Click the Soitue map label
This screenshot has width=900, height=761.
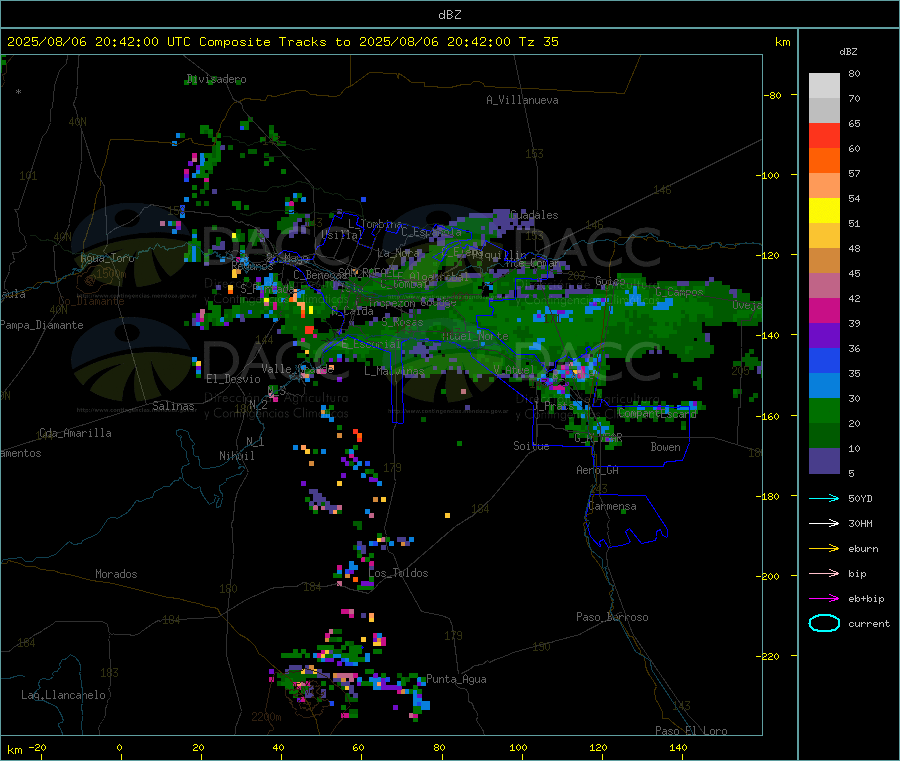(531, 446)
